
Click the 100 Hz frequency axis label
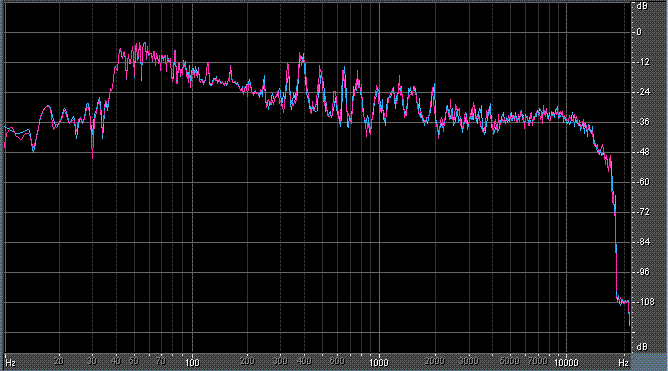pos(192,362)
